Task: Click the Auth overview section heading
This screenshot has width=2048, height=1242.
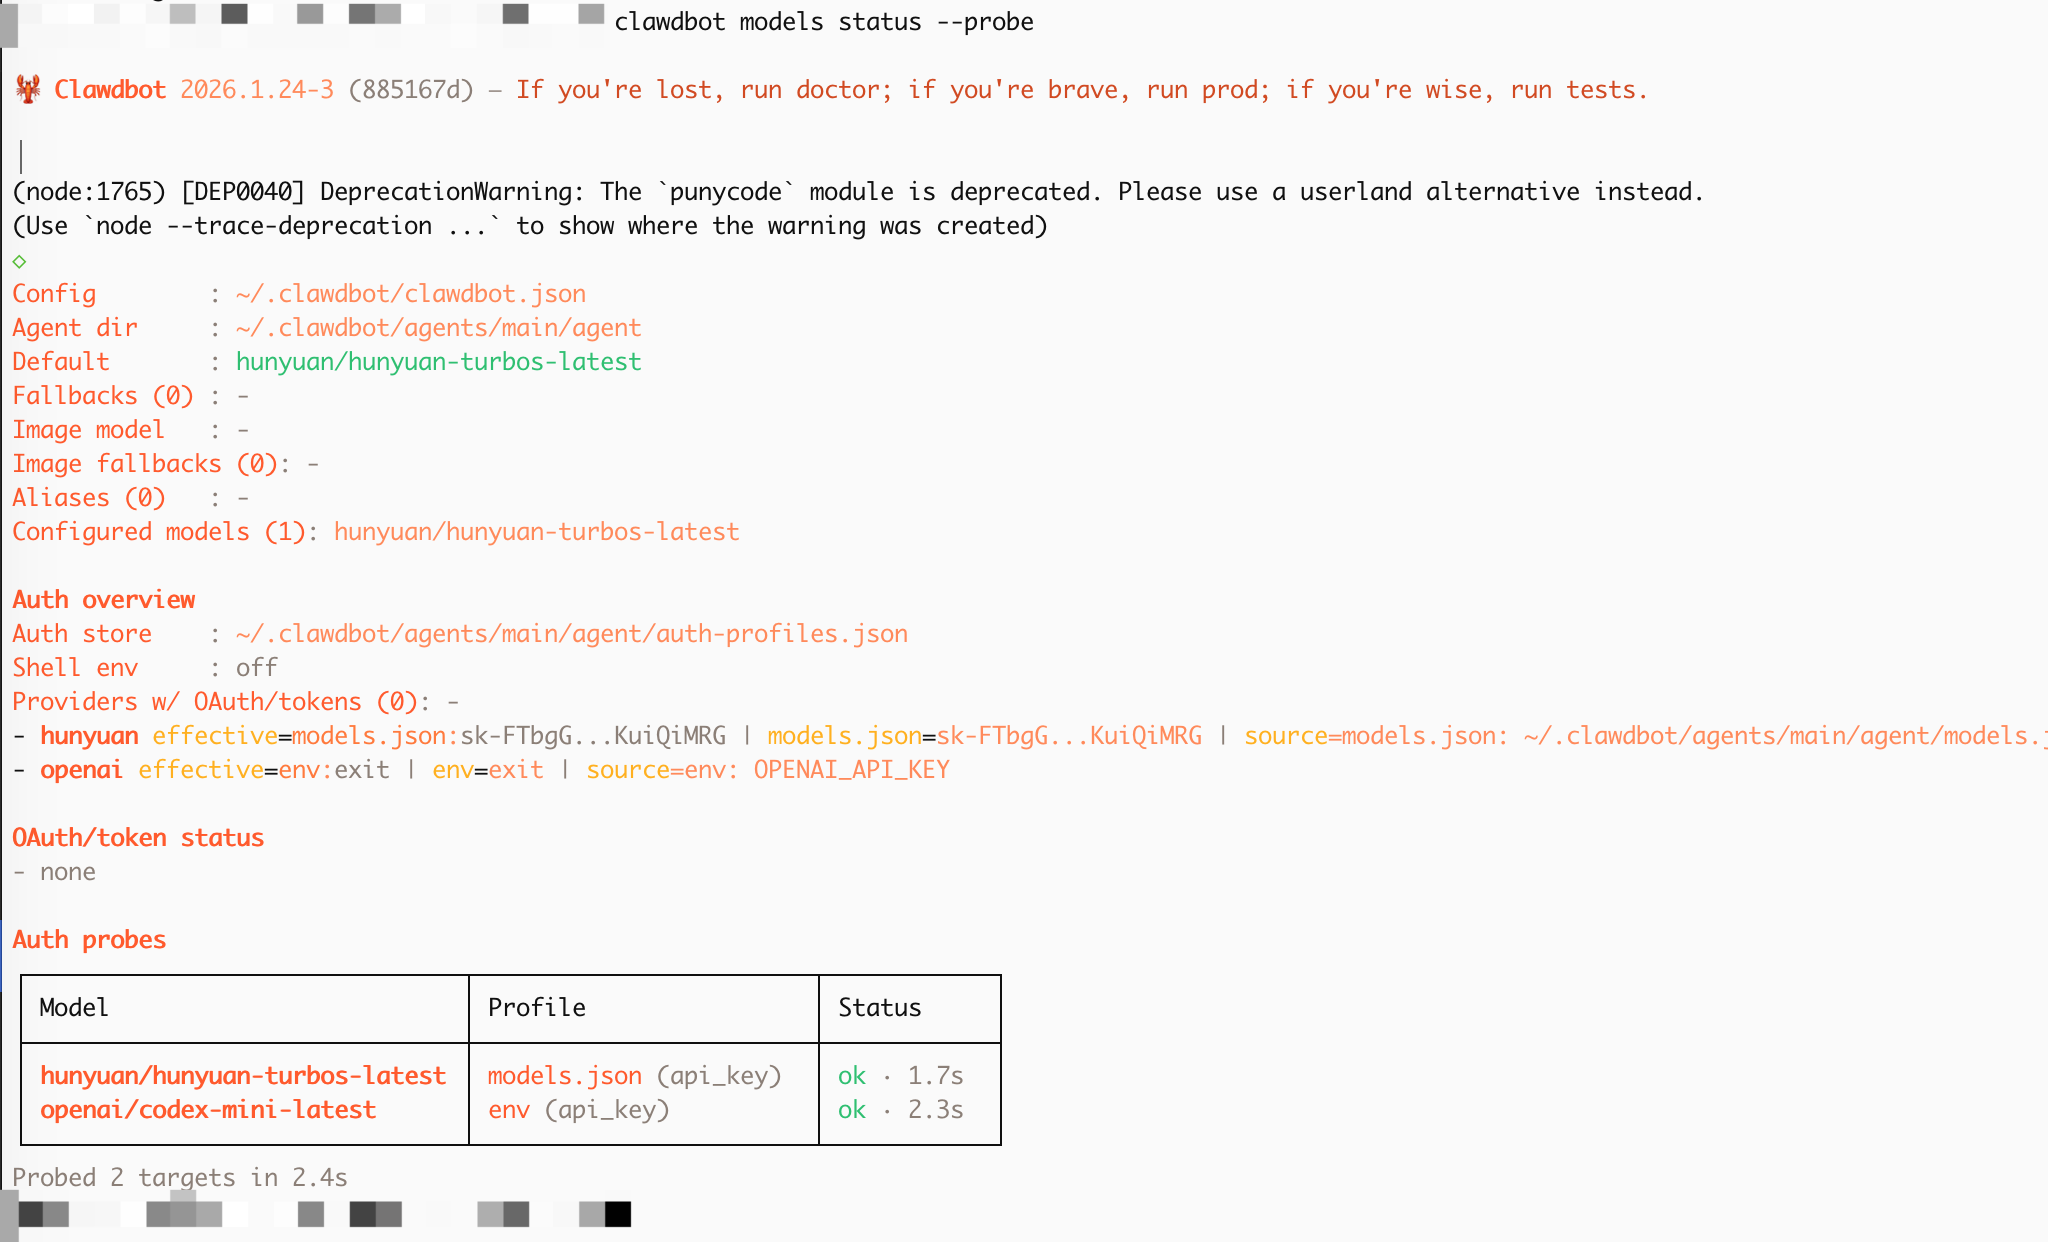Action: click(104, 600)
